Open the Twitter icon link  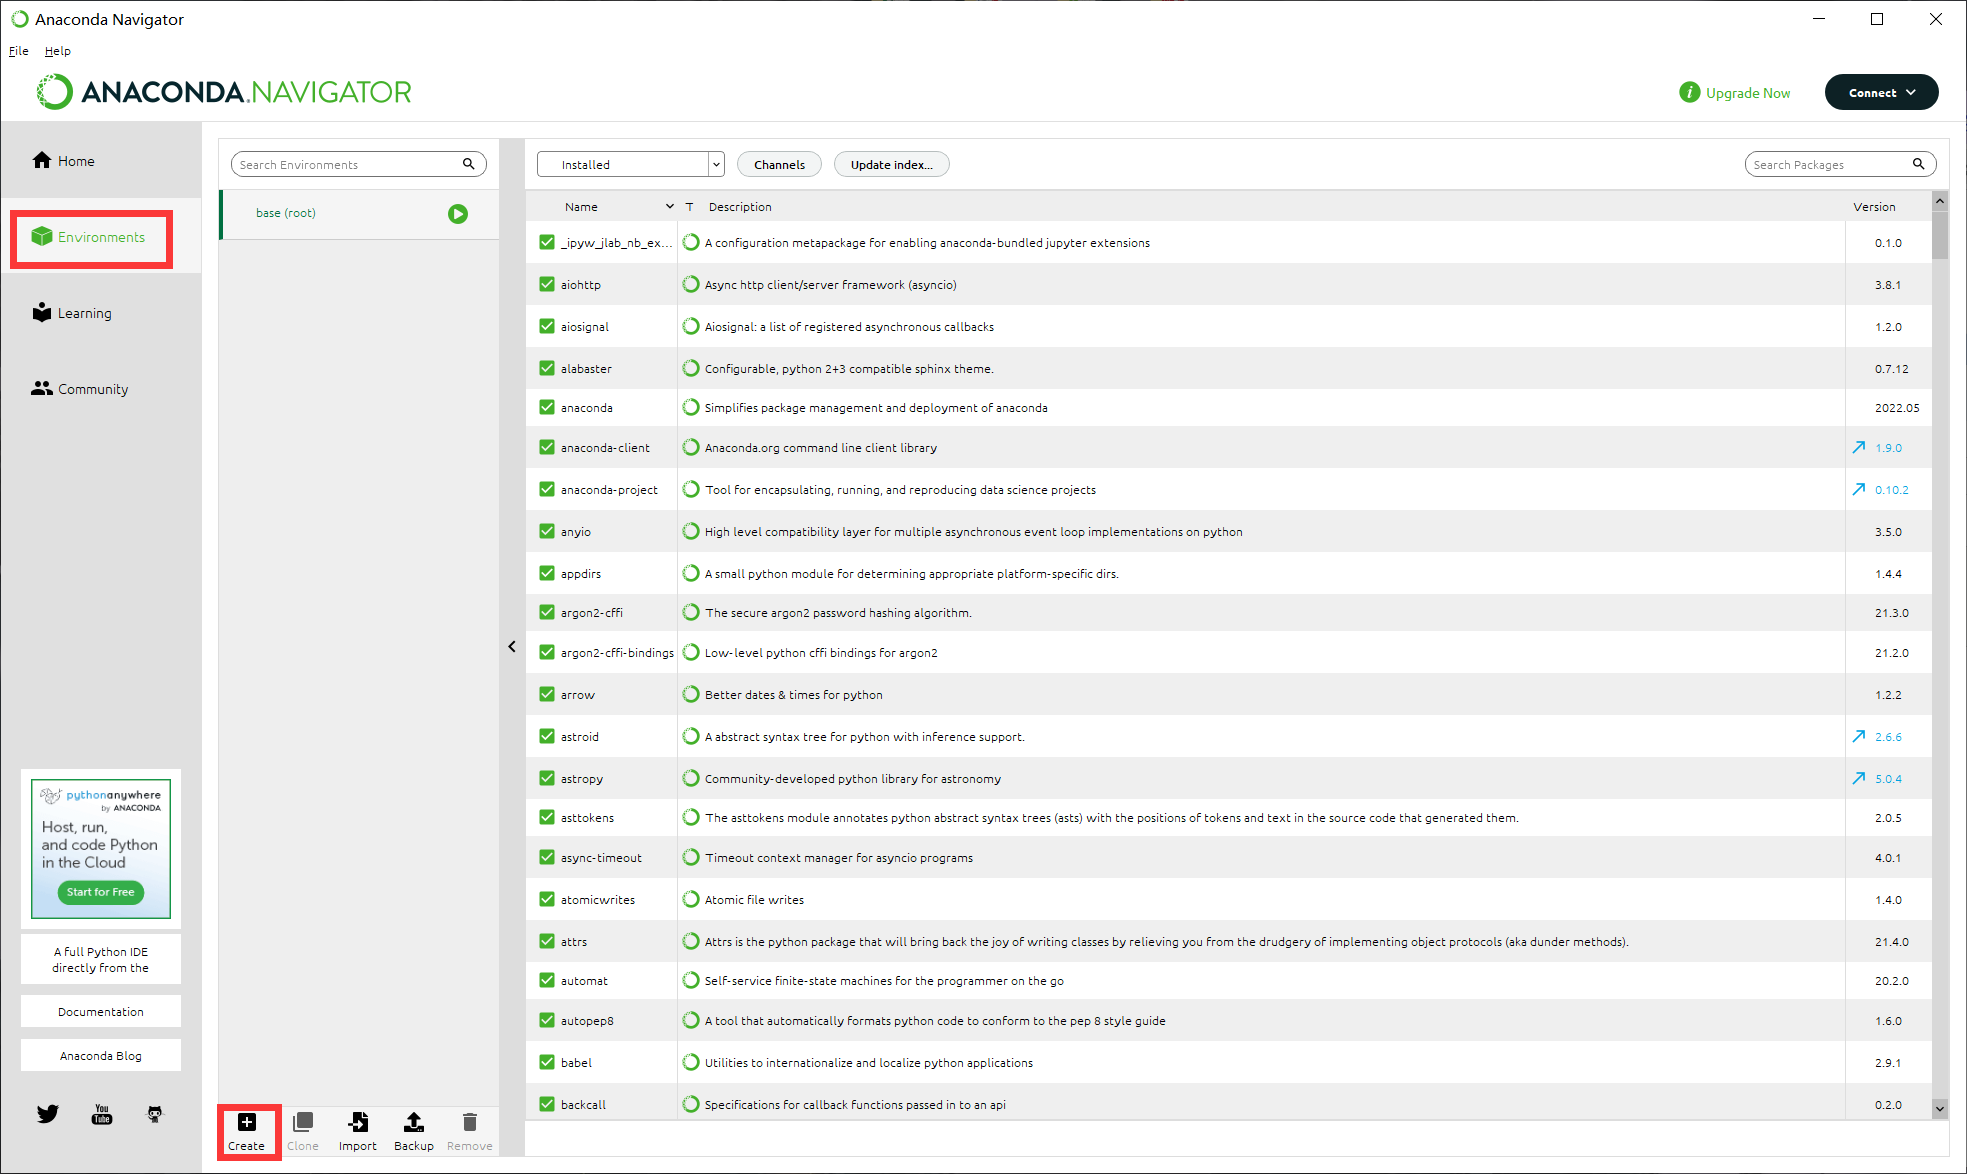point(48,1114)
